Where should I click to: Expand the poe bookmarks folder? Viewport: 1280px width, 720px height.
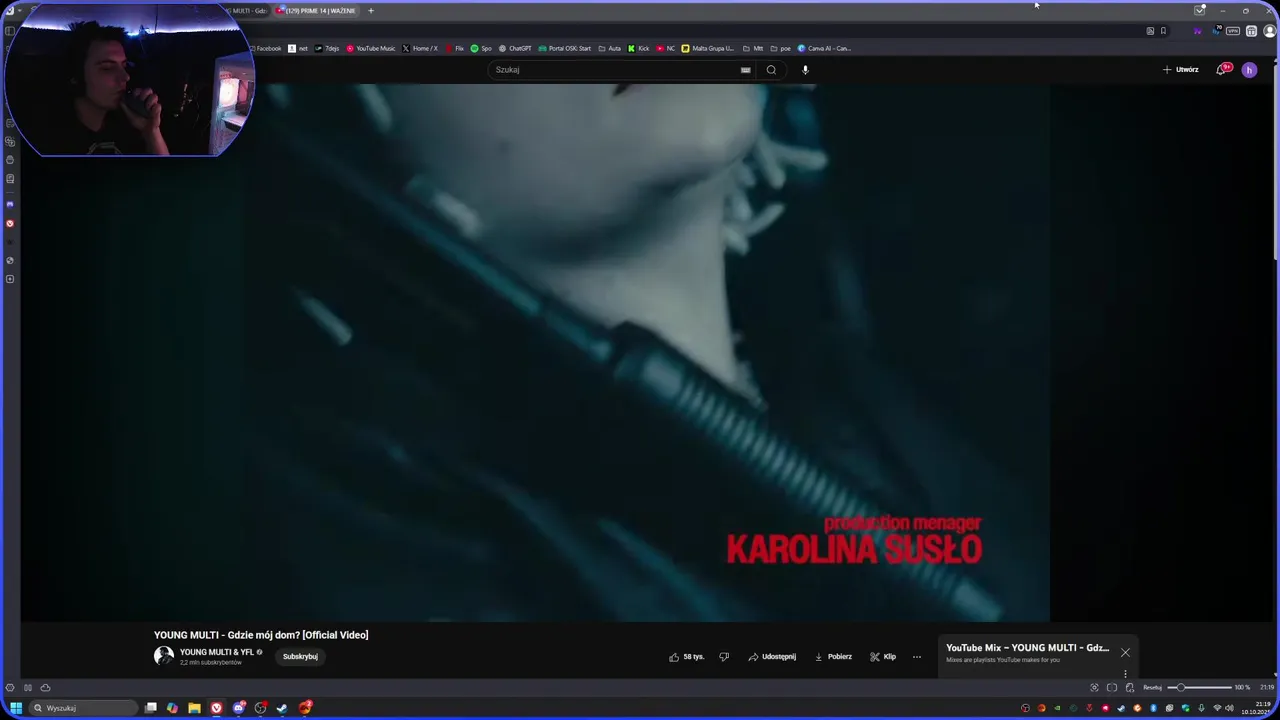[780, 48]
